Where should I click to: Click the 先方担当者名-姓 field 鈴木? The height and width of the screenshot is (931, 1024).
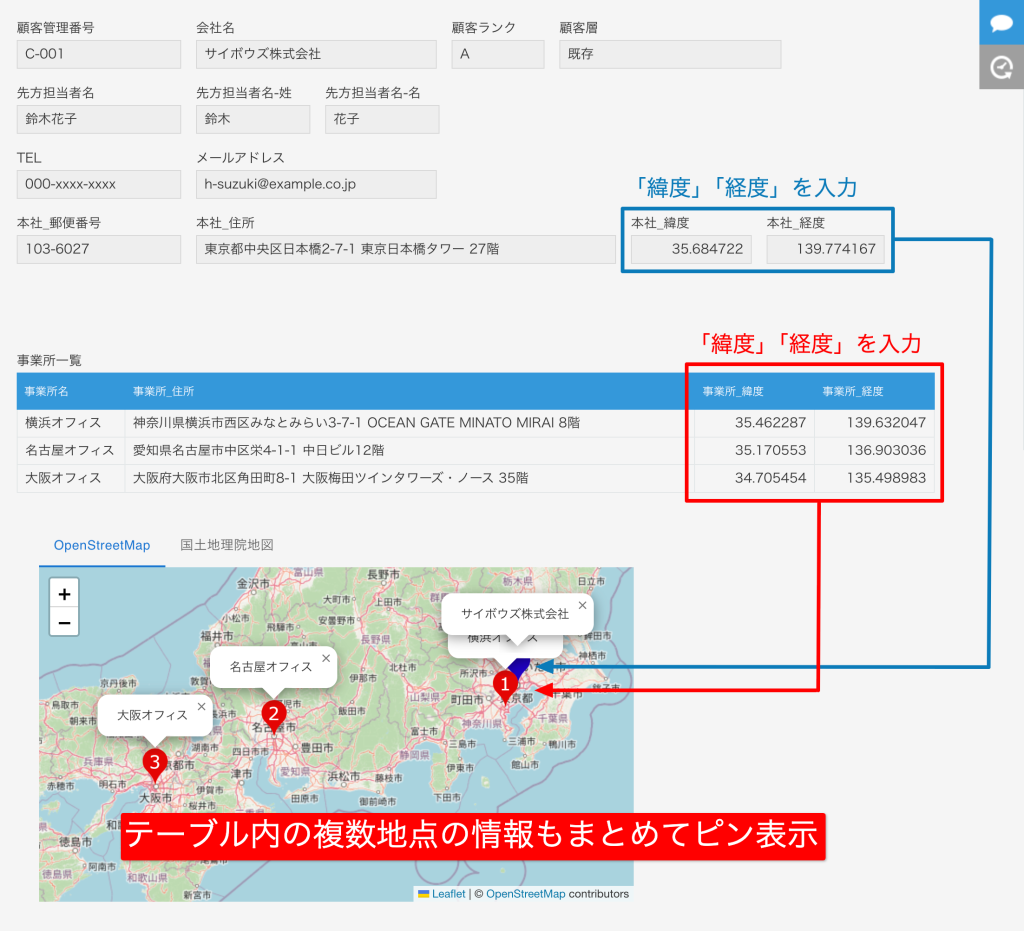pyautogui.click(x=253, y=119)
